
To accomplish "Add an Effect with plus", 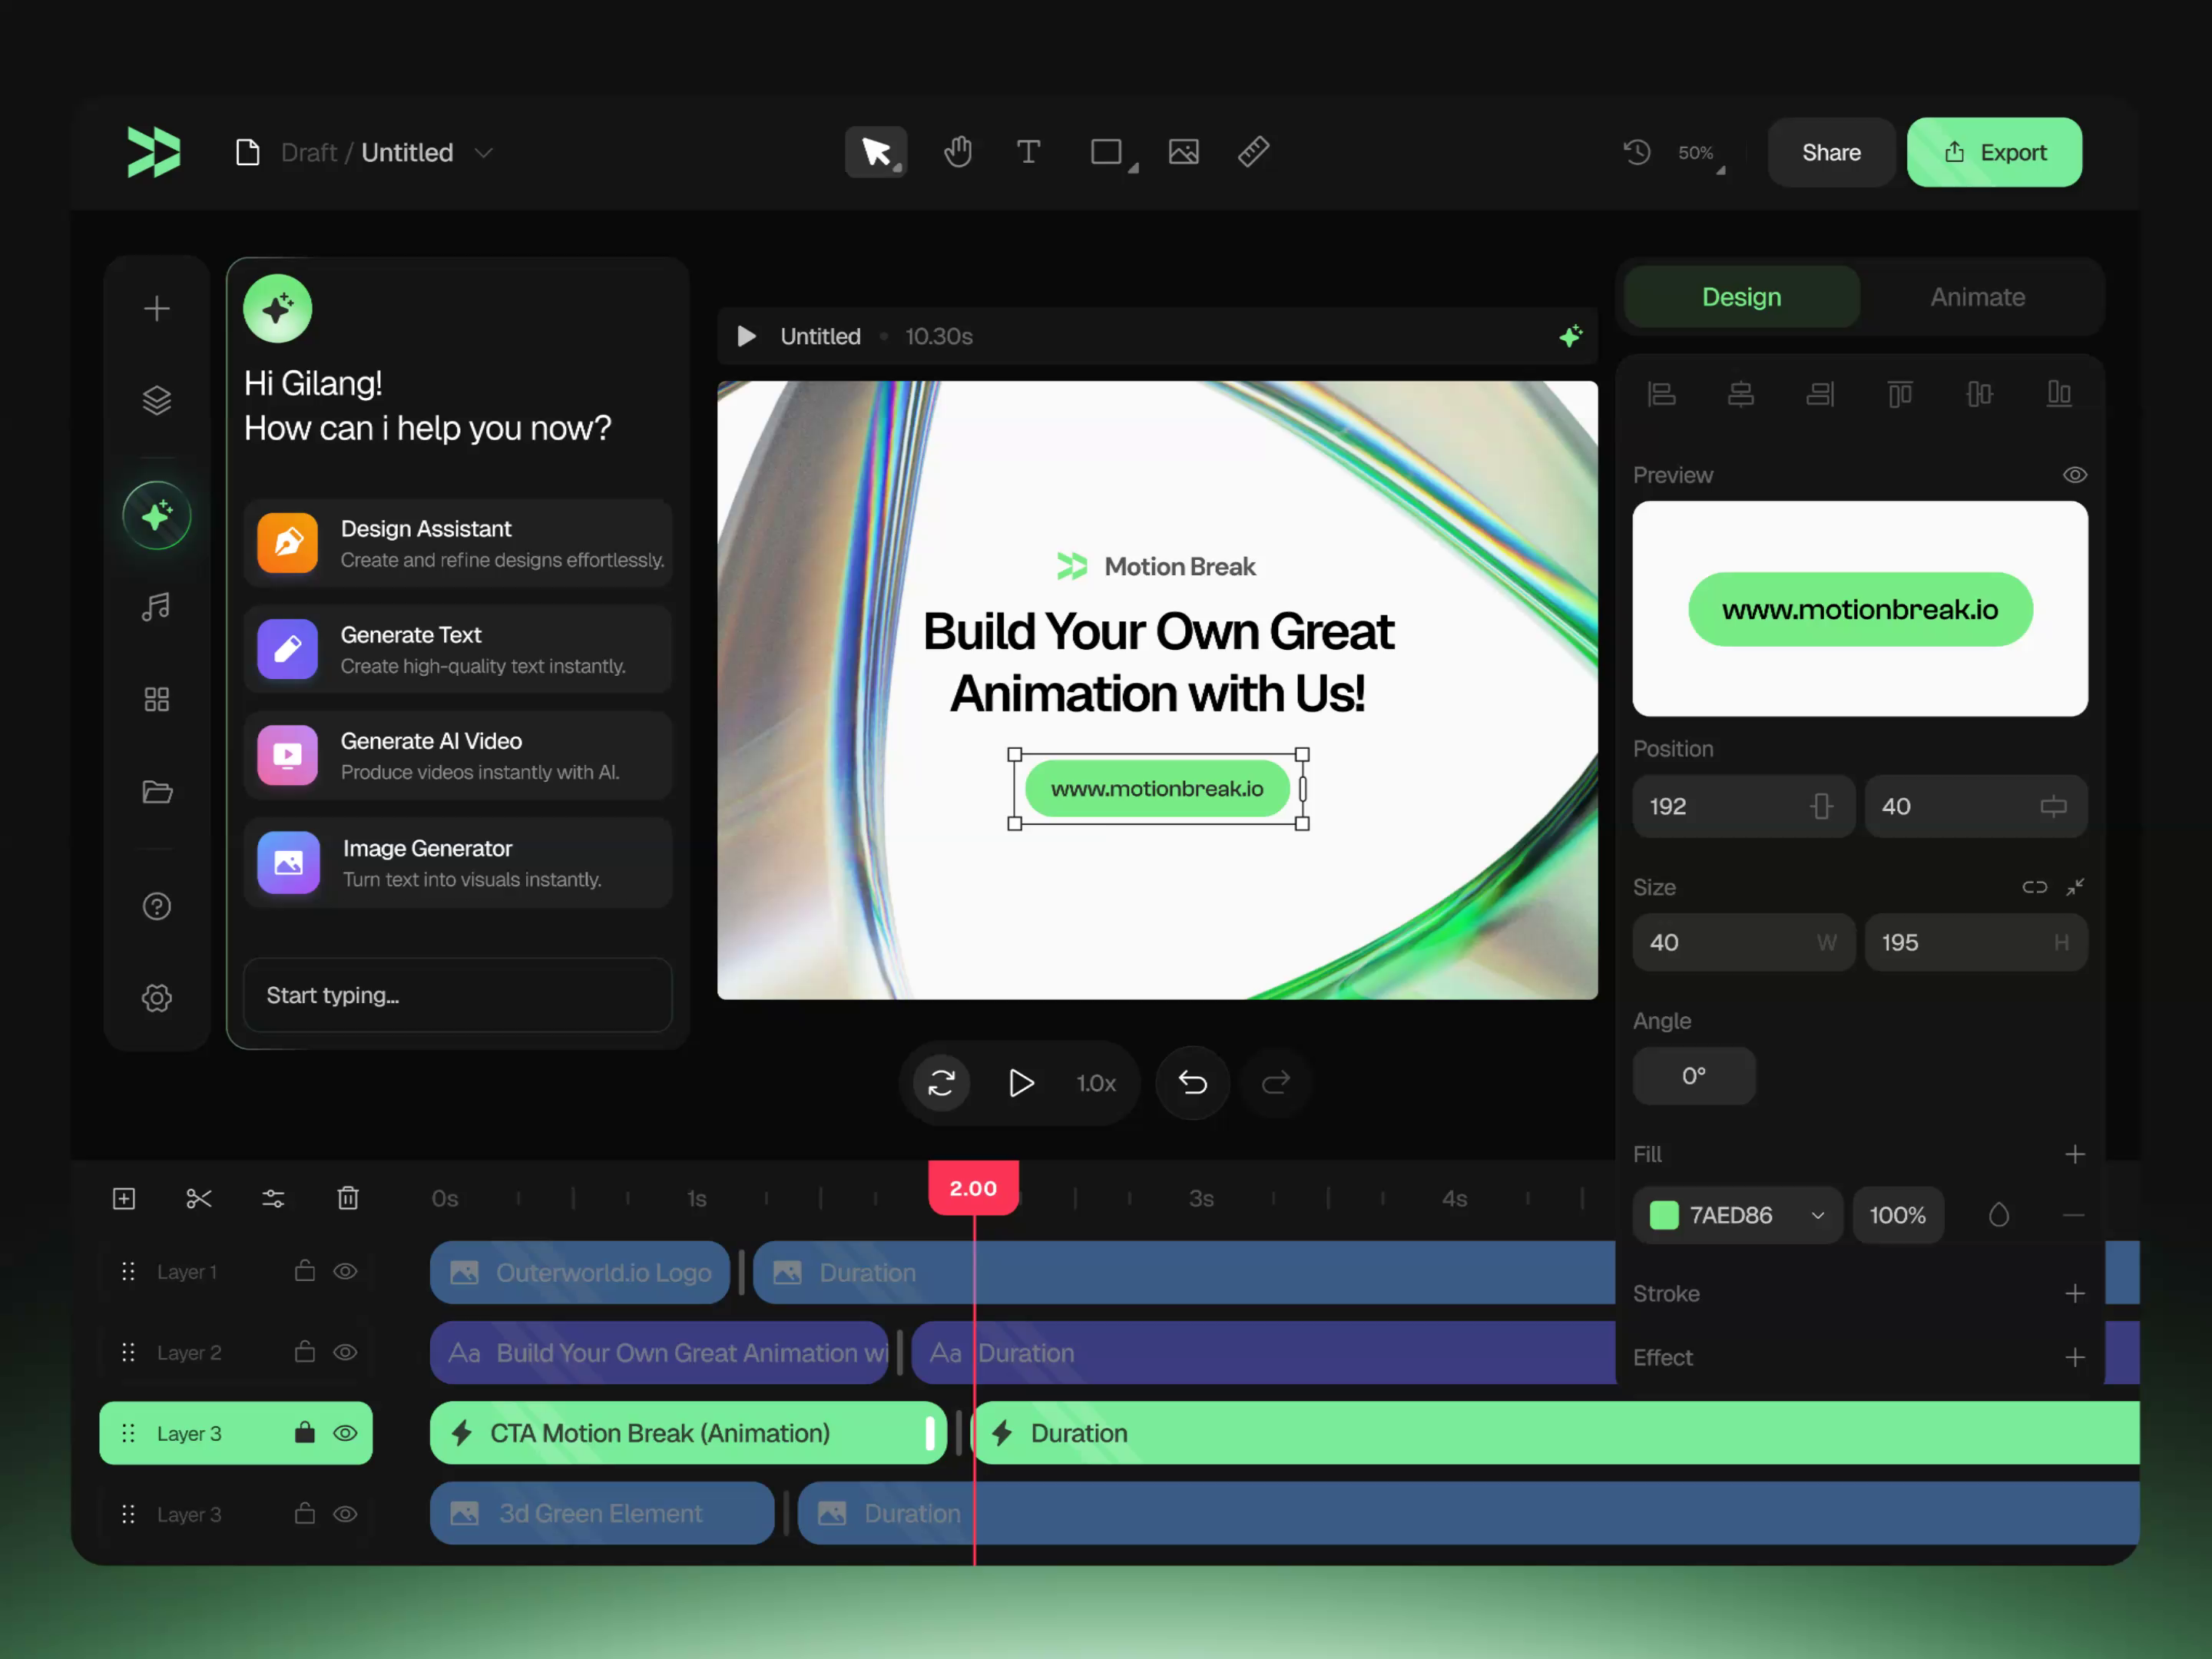I will point(2075,1357).
